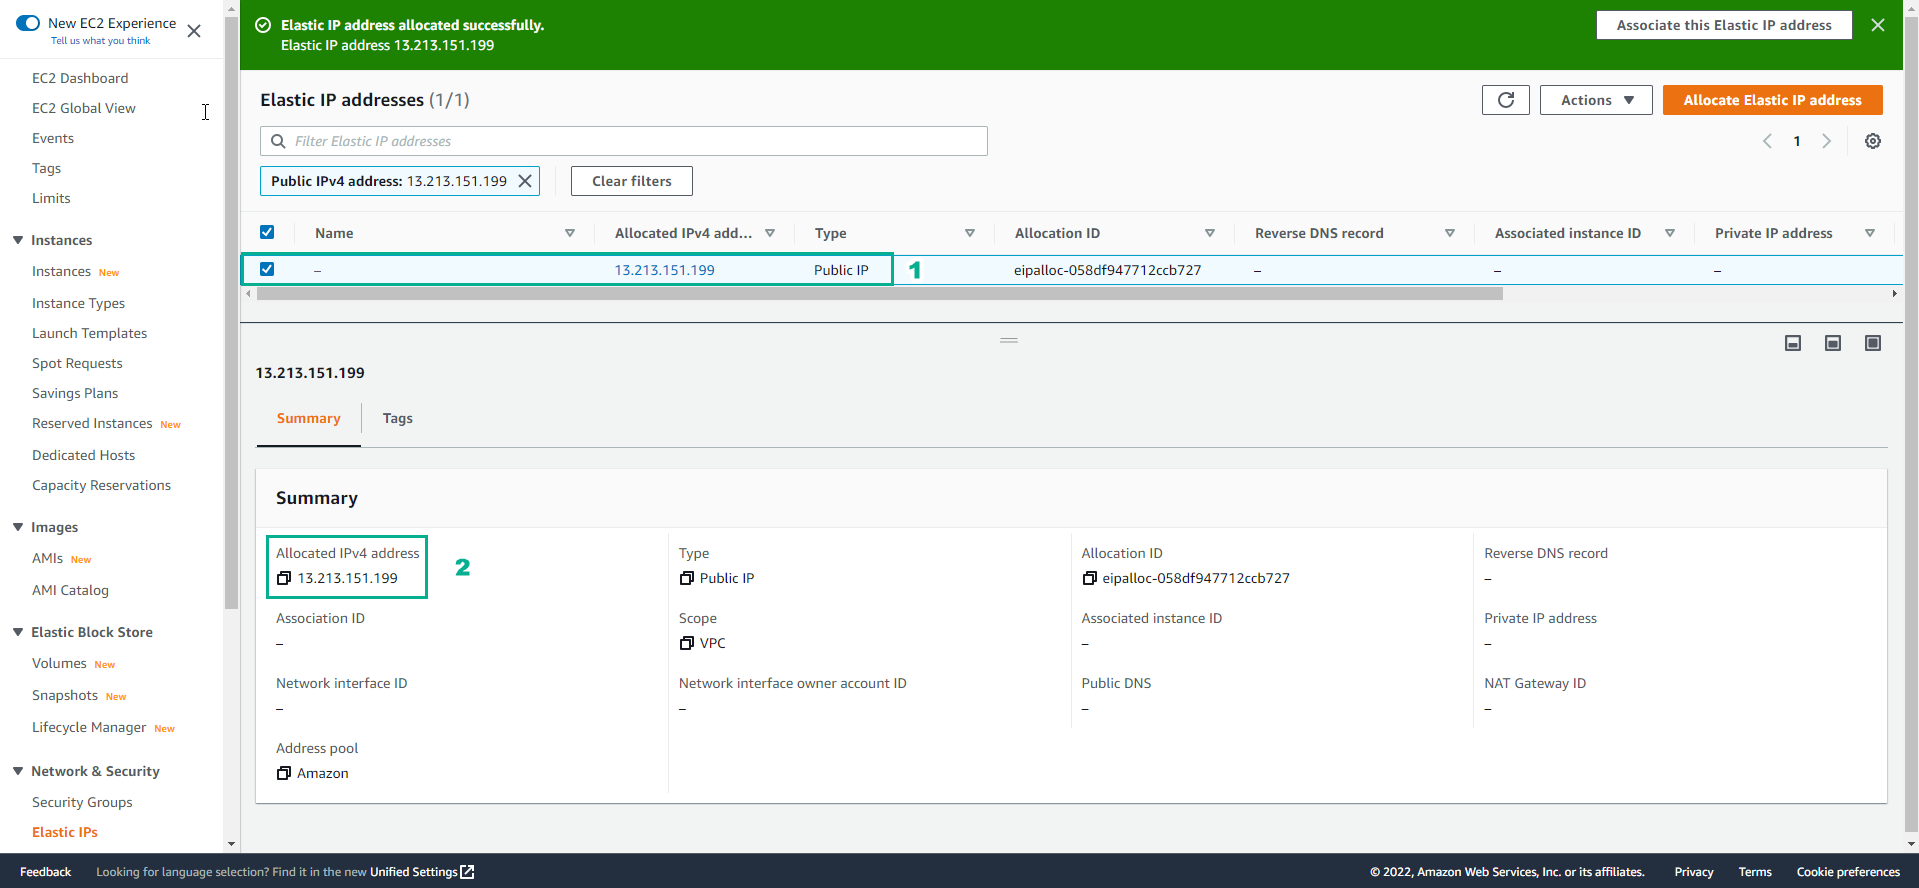Viewport: 1919px width, 888px height.
Task: Sort by Associated instance ID column arrow
Action: [x=1670, y=233]
